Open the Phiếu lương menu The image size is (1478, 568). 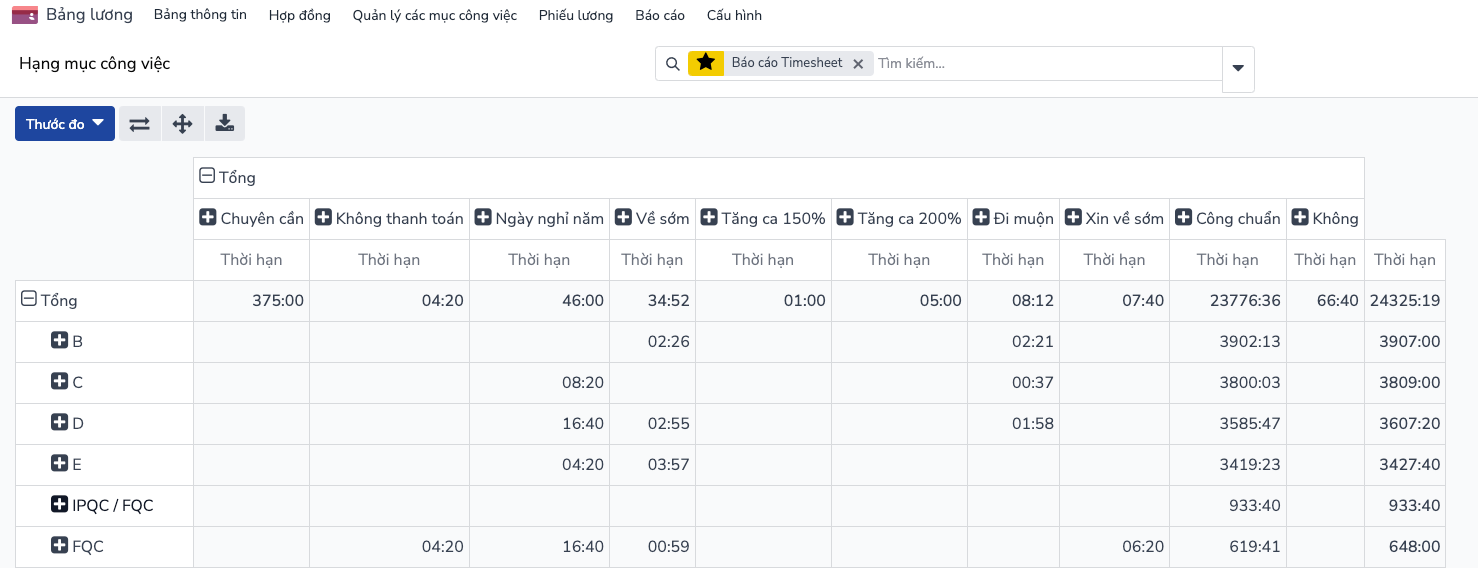coord(575,15)
